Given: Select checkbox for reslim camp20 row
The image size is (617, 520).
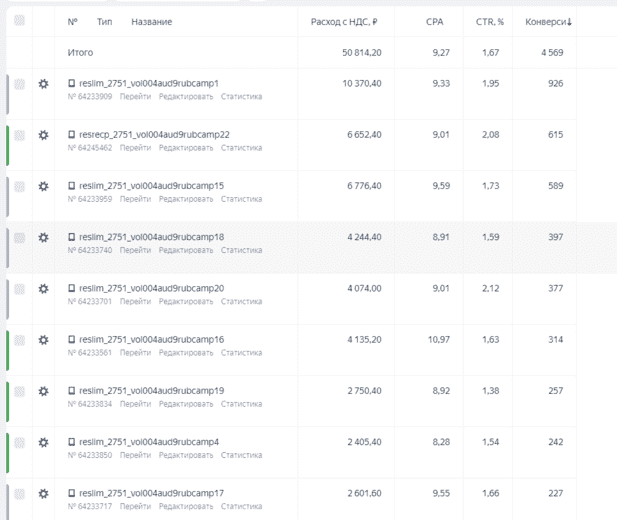Looking at the screenshot, I should 19,289.
